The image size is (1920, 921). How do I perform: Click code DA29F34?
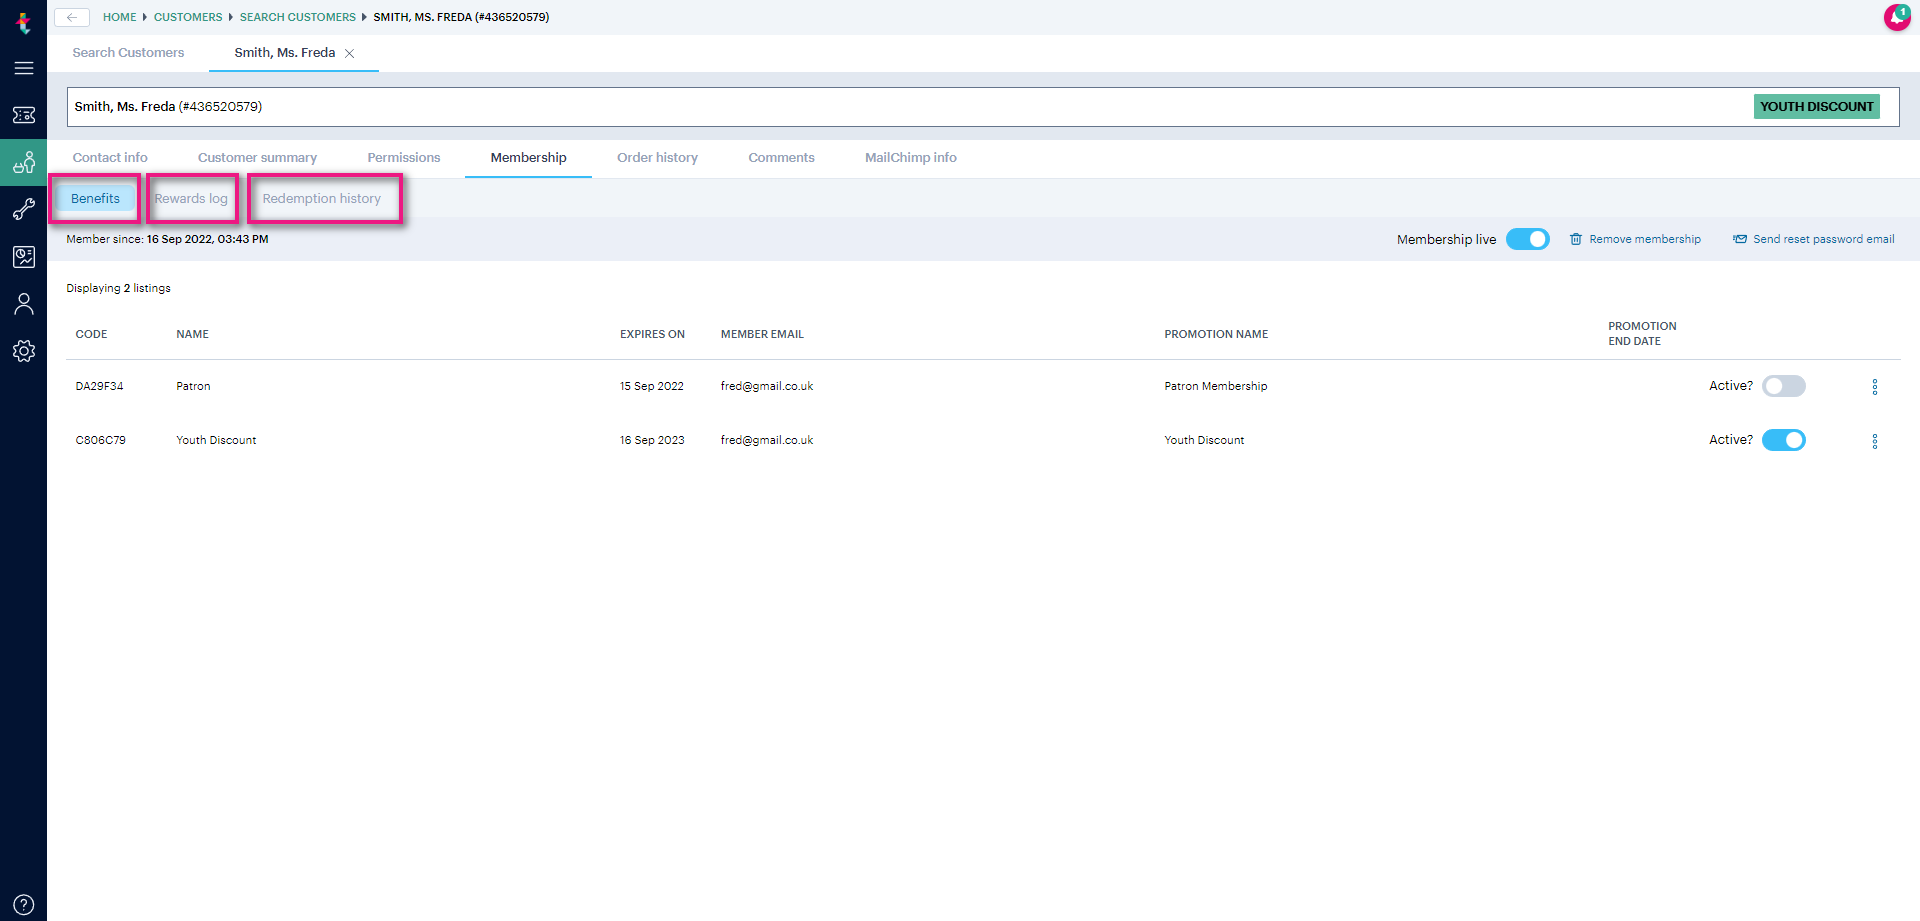(99, 386)
